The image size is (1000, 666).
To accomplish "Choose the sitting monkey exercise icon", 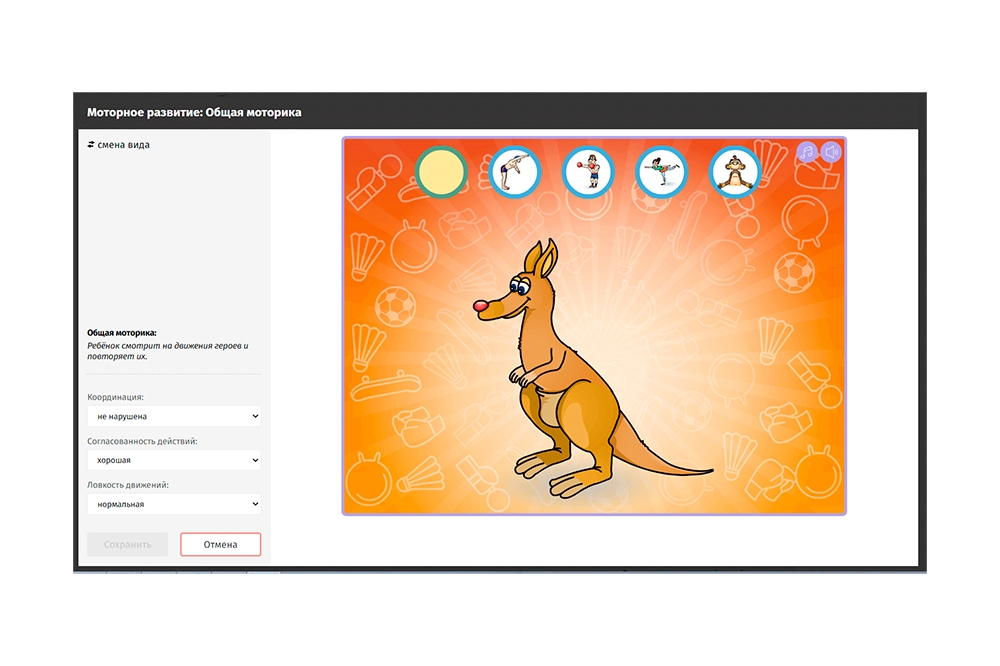I will (735, 172).
